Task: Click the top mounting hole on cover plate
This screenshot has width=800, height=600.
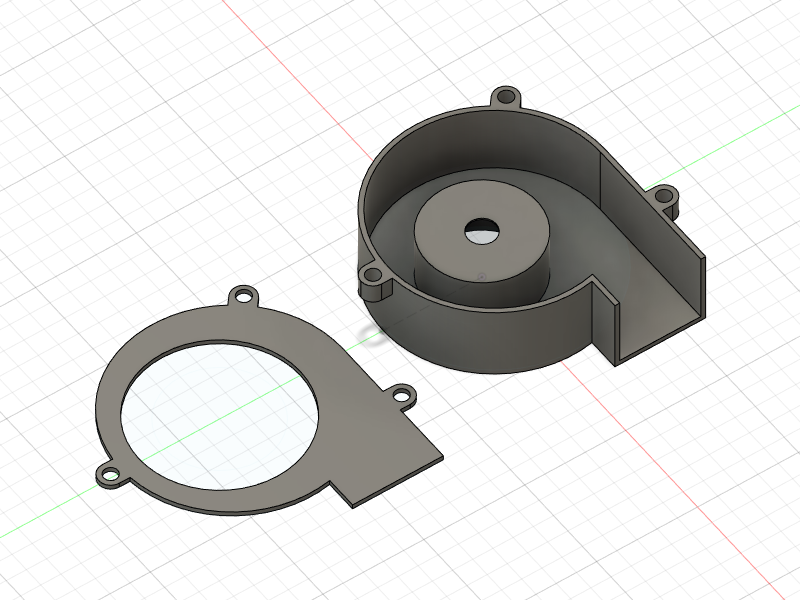Action: tap(243, 295)
